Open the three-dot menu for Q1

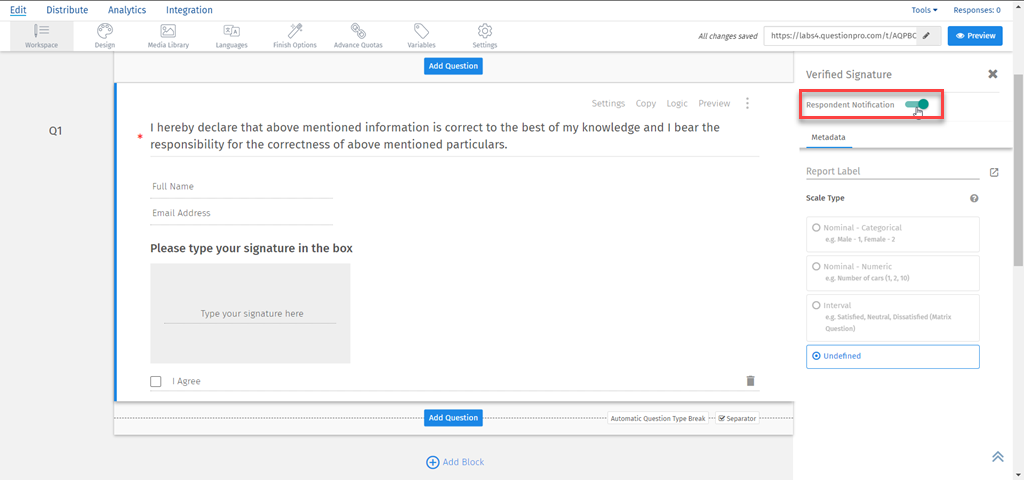tap(748, 104)
